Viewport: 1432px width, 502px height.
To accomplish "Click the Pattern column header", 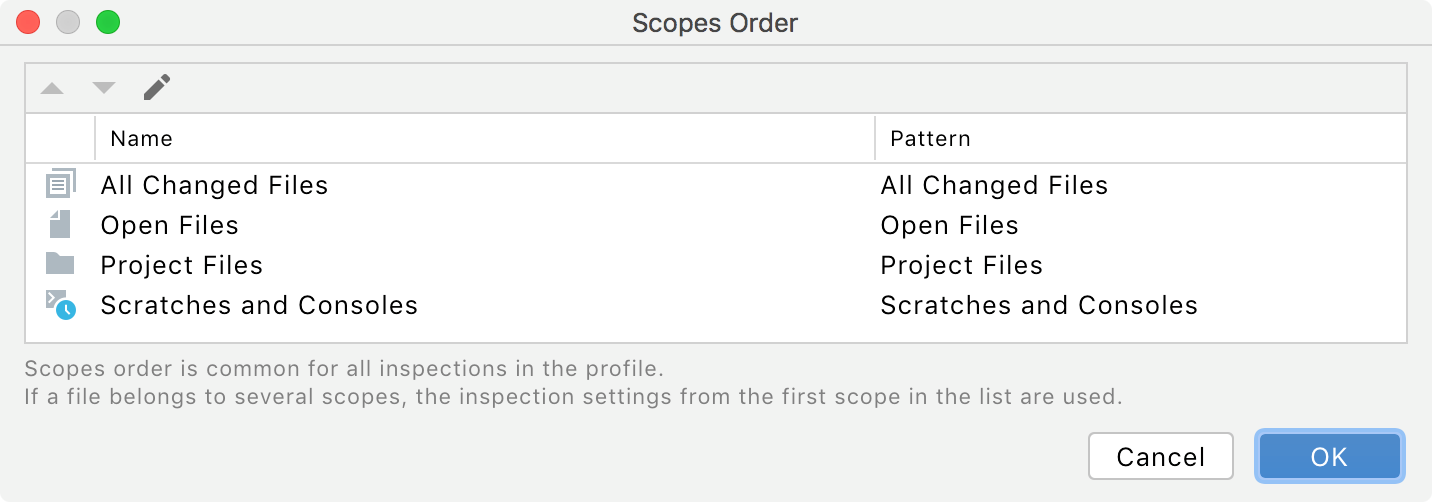I will (x=930, y=139).
